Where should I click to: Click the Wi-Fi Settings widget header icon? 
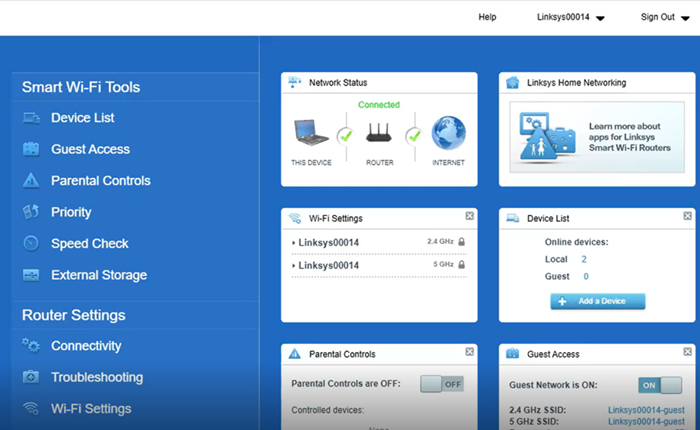coord(295,218)
